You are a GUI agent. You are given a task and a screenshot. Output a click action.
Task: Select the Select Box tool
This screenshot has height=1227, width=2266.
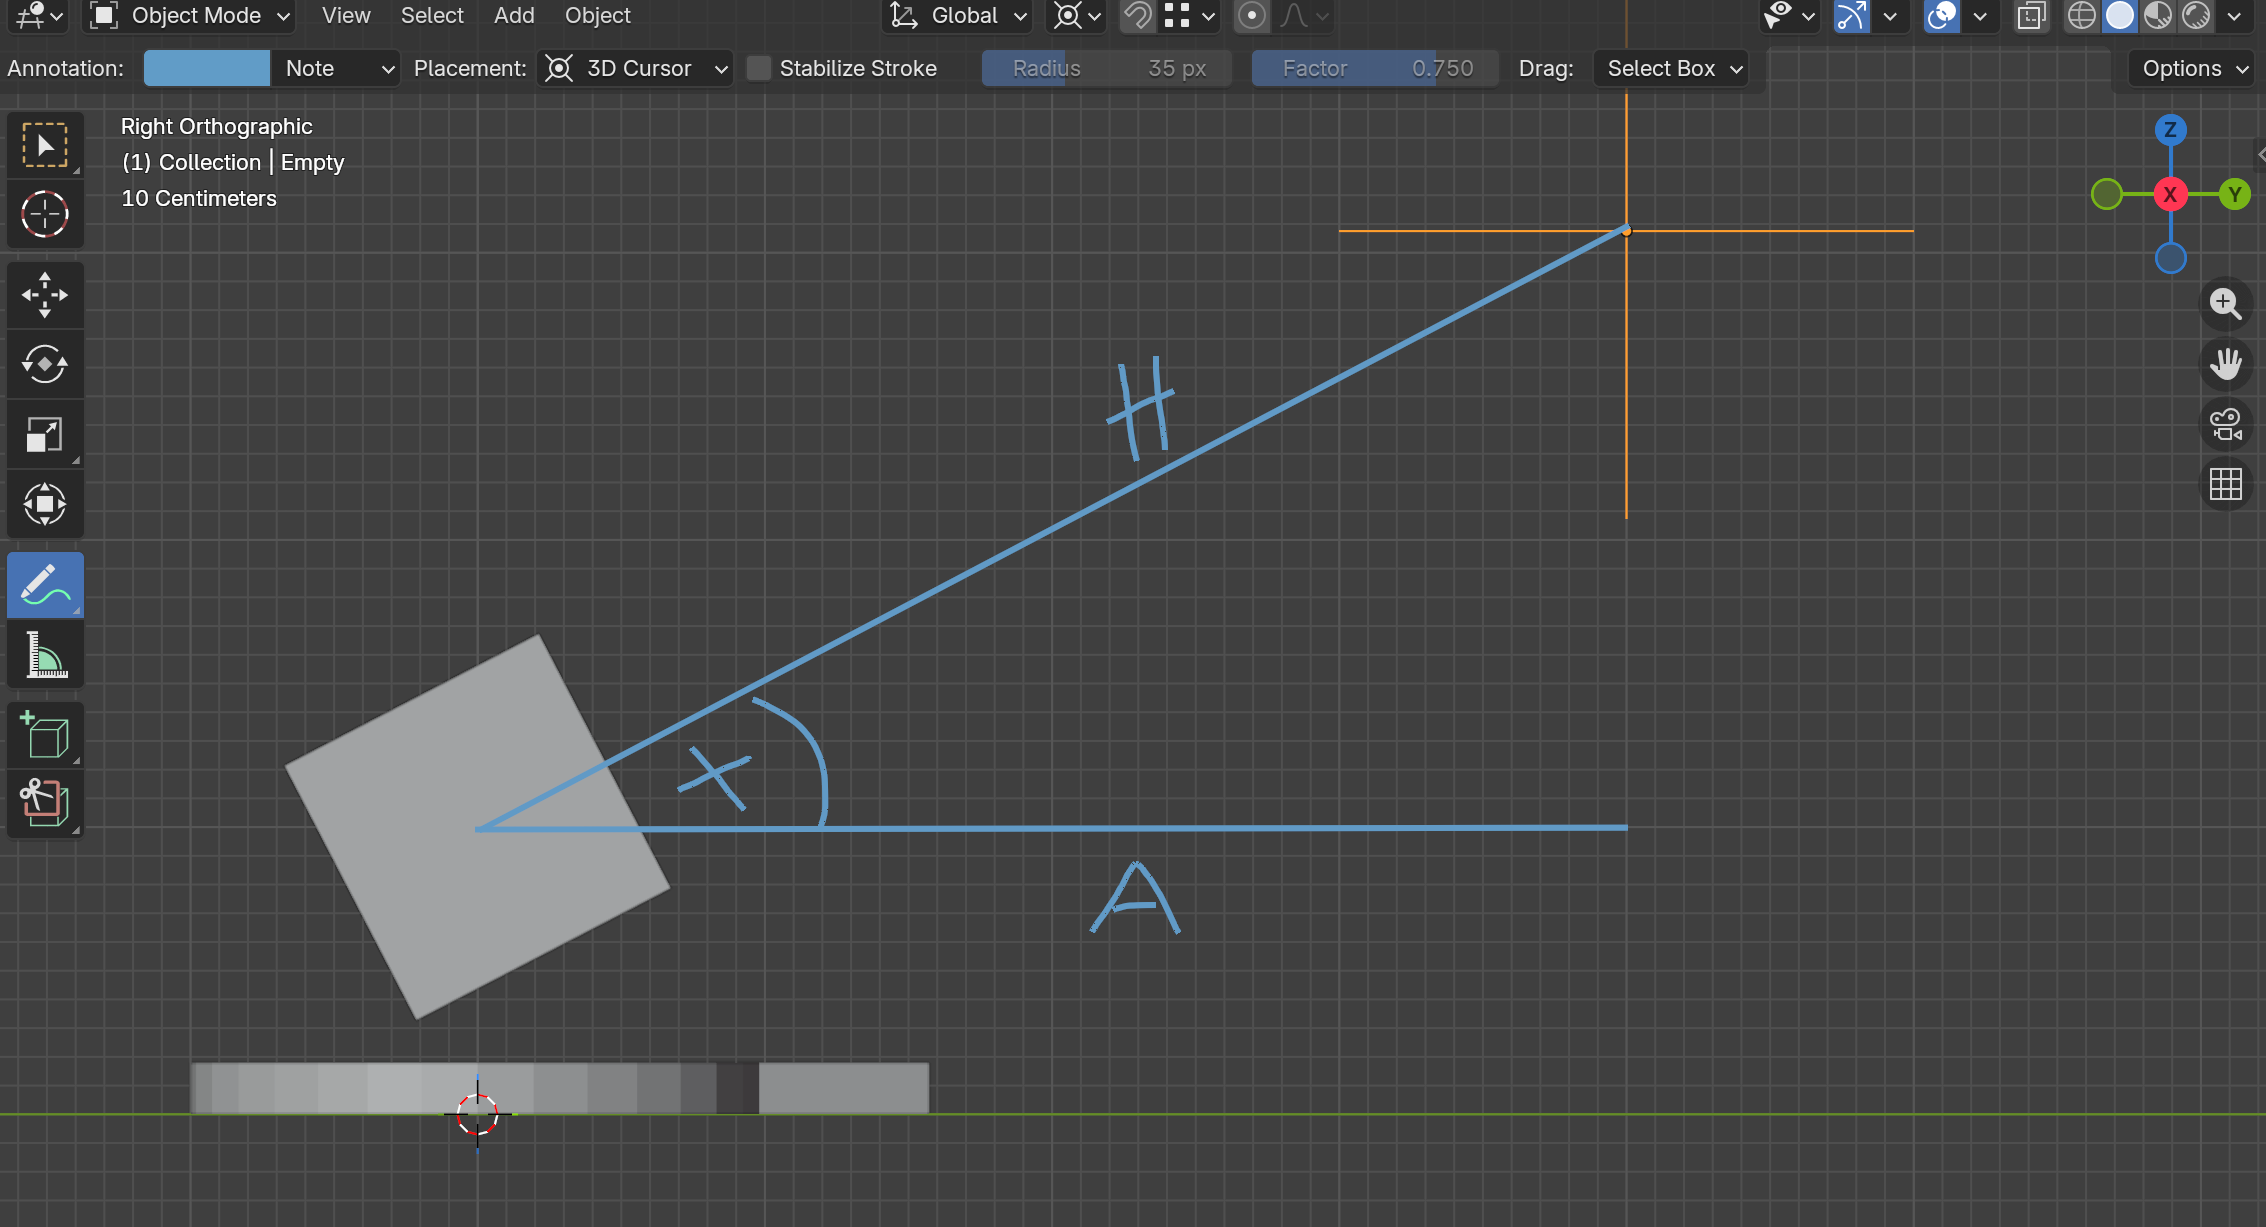[45, 145]
